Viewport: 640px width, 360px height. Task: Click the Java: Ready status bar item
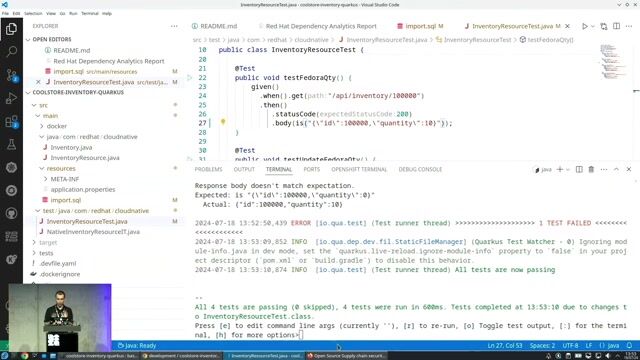pyautogui.click(x=137, y=346)
